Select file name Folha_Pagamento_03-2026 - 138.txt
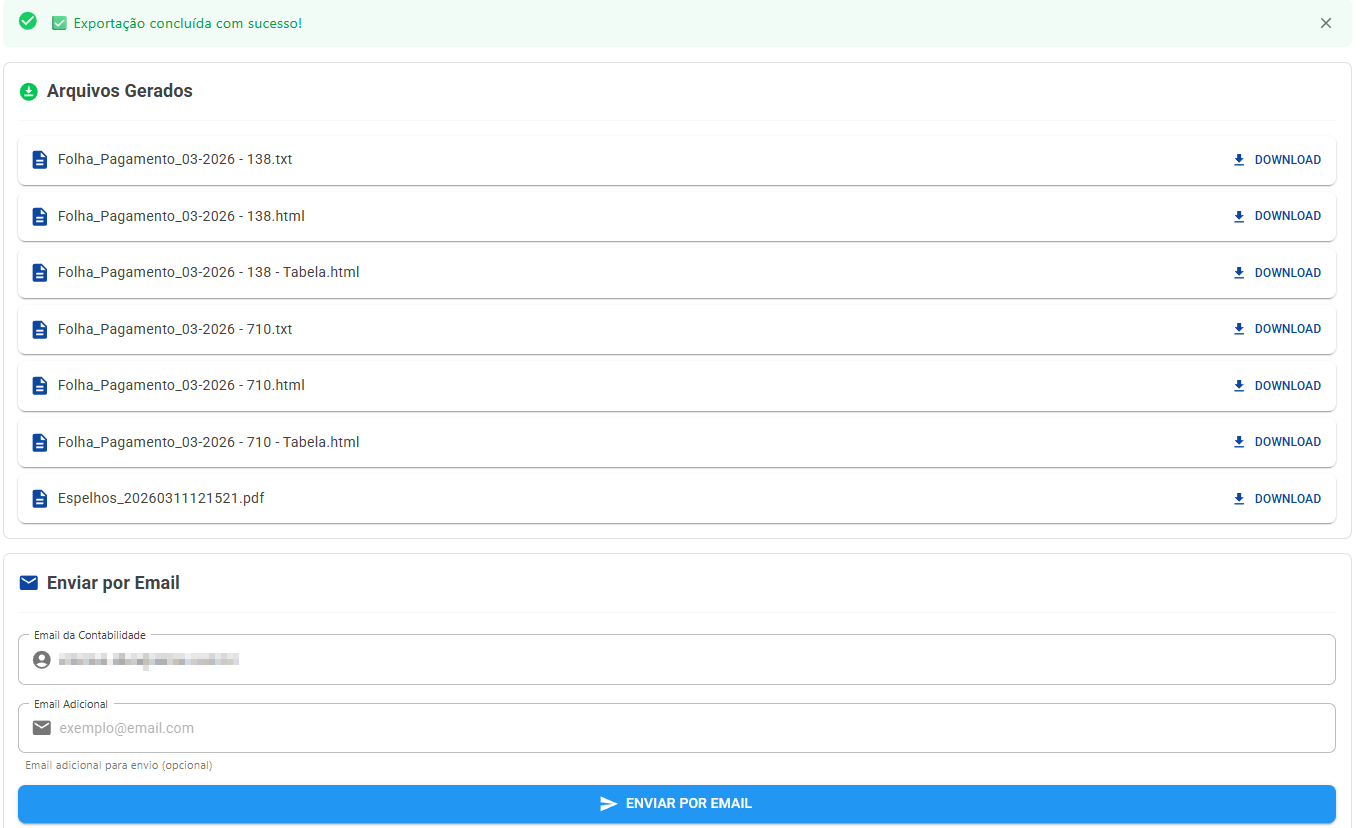This screenshot has height=828, width=1364. (175, 159)
